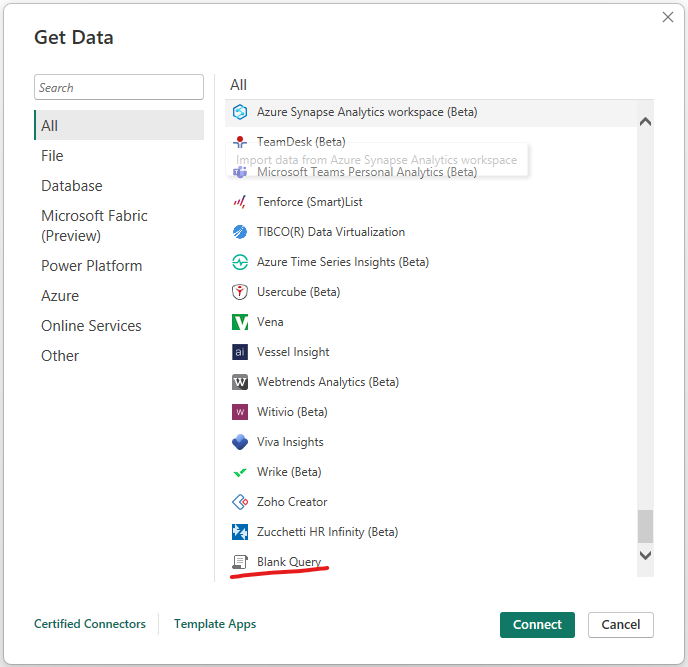This screenshot has height=667, width=688.
Task: Click the Blank Query scroll icon
Action: tap(240, 562)
